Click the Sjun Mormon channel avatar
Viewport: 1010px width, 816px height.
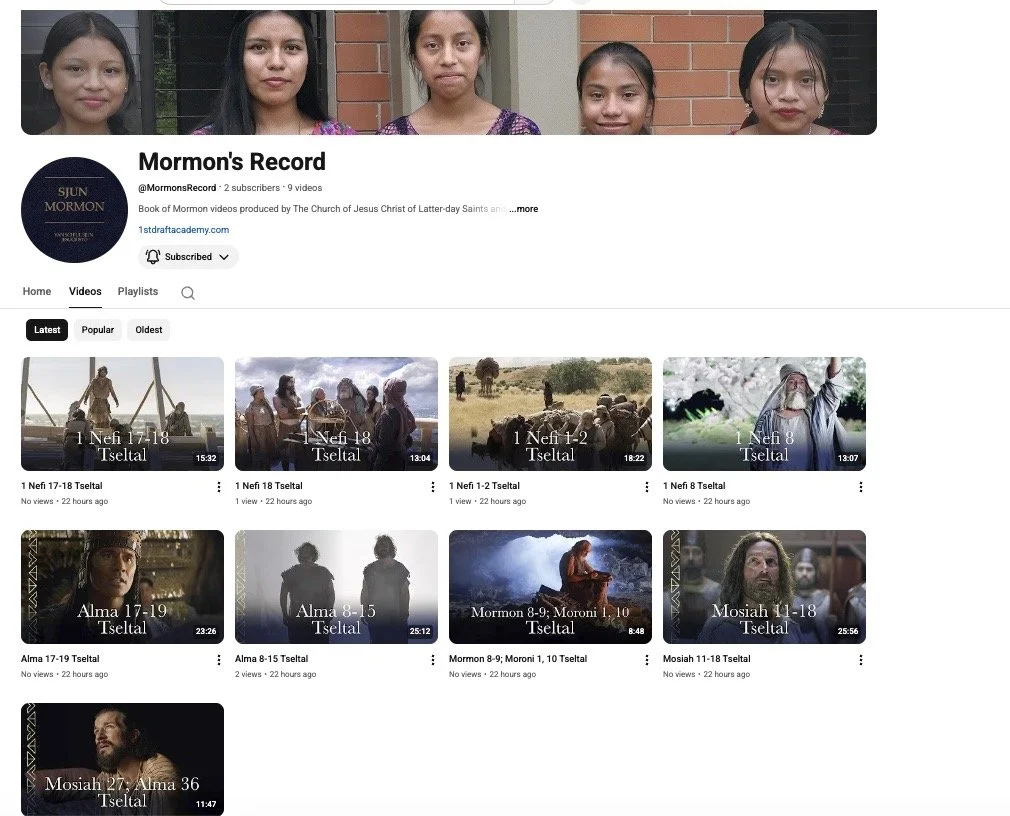click(x=74, y=210)
